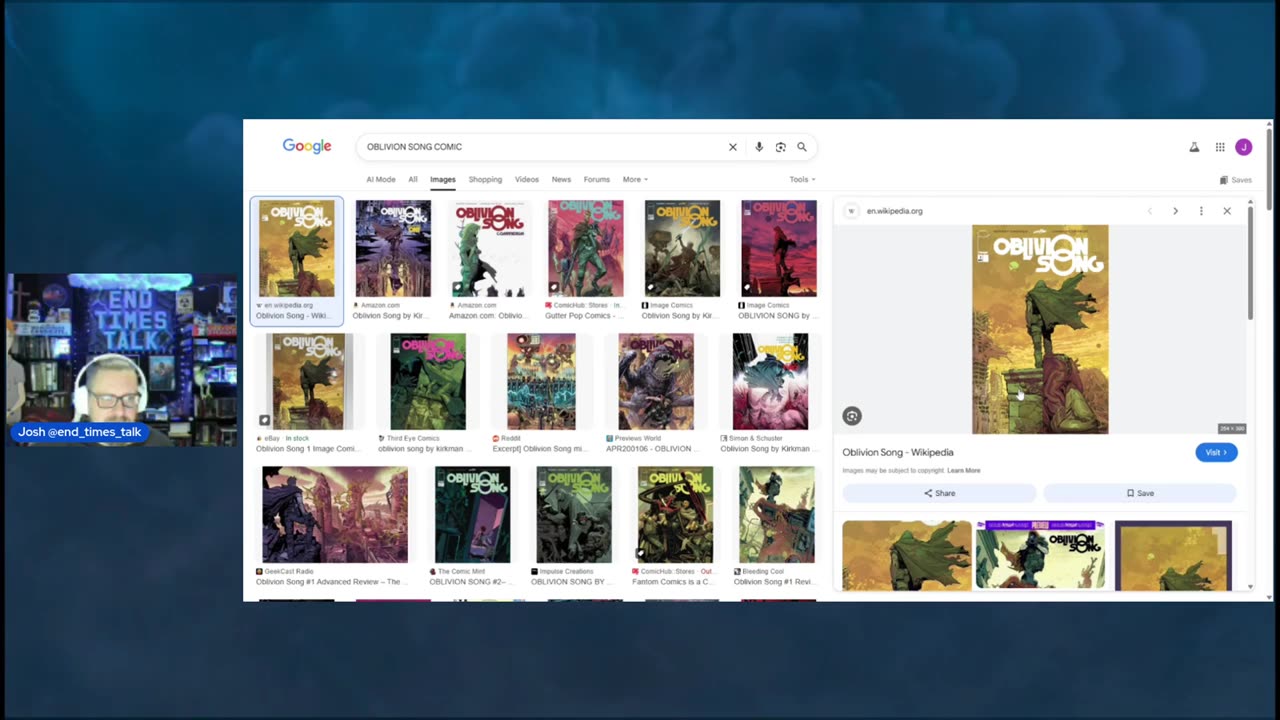Select the Images tab
The image size is (1280, 720).
coord(443,180)
